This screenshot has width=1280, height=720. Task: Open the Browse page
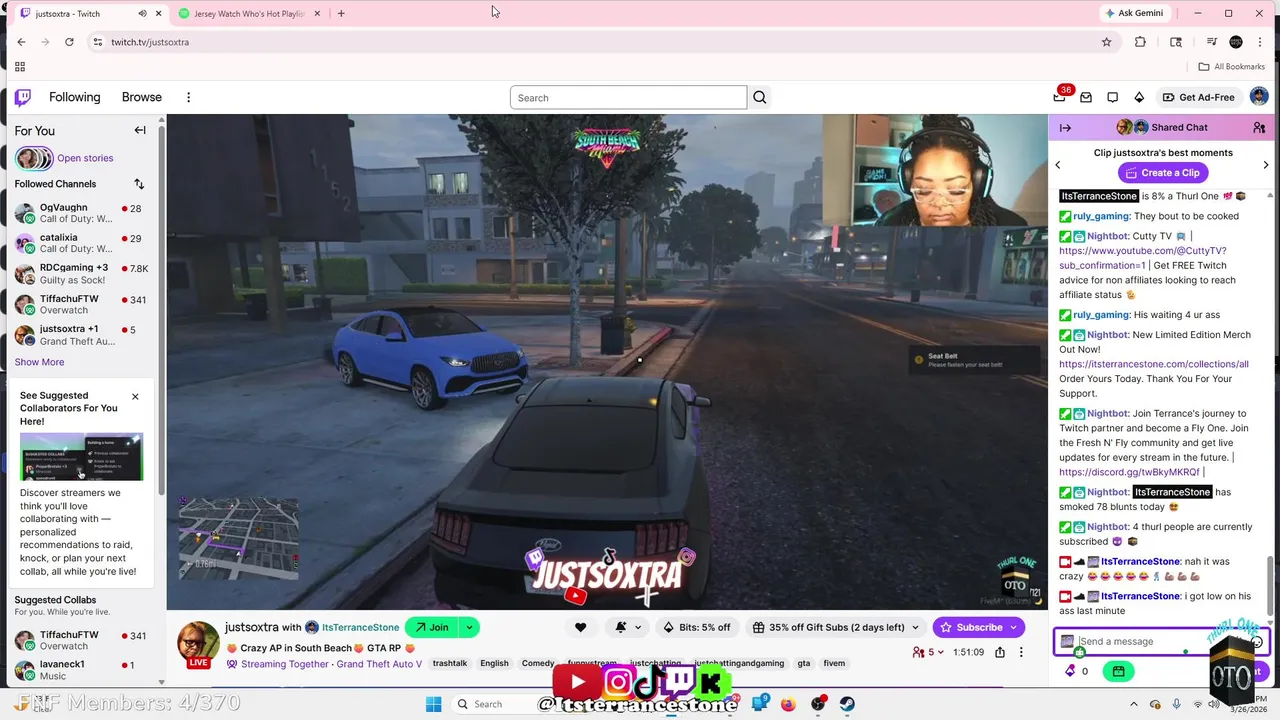click(142, 97)
